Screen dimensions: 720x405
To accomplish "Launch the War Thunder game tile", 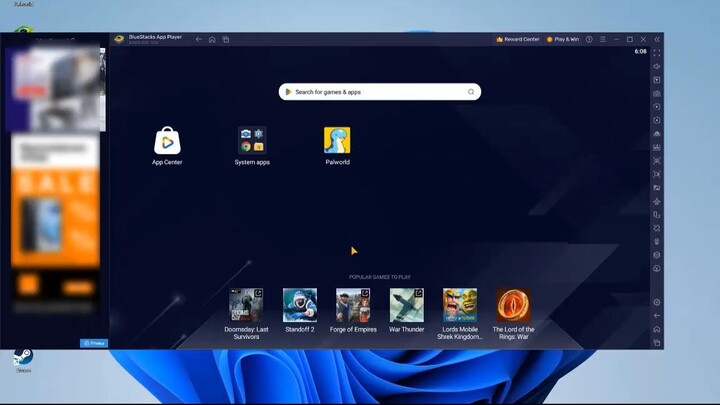I will (407, 305).
